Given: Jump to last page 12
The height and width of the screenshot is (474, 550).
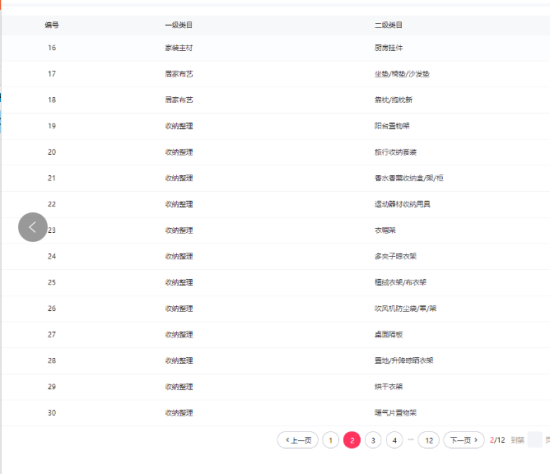Looking at the screenshot, I should point(429,440).
